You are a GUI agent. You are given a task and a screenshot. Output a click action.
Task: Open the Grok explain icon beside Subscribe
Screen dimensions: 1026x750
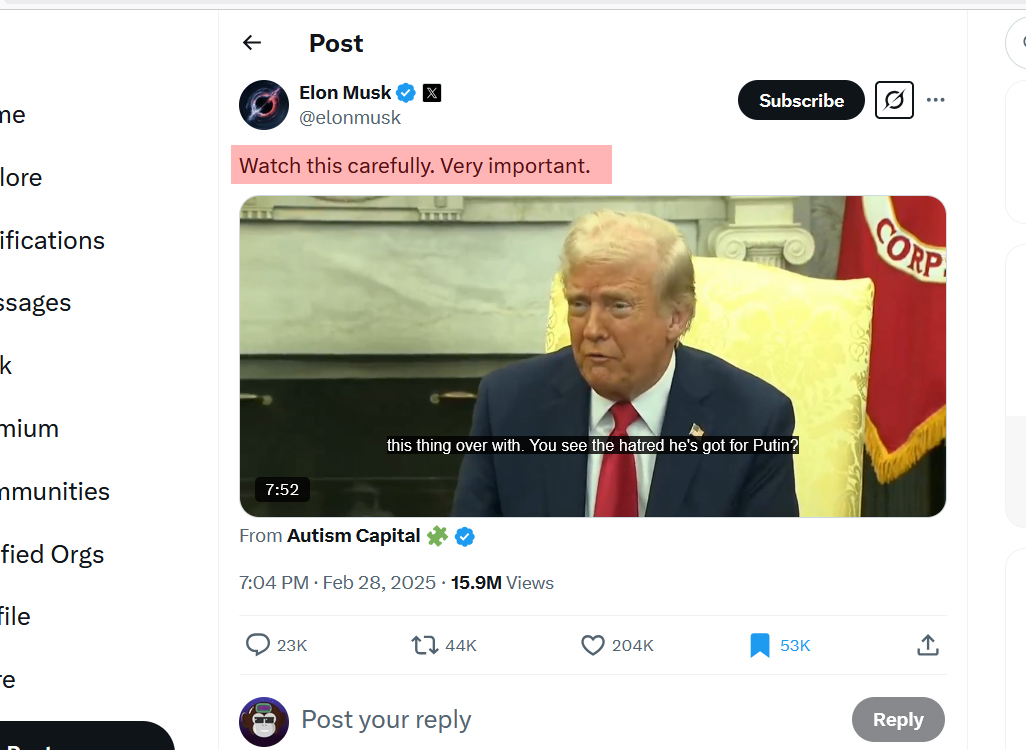894,100
